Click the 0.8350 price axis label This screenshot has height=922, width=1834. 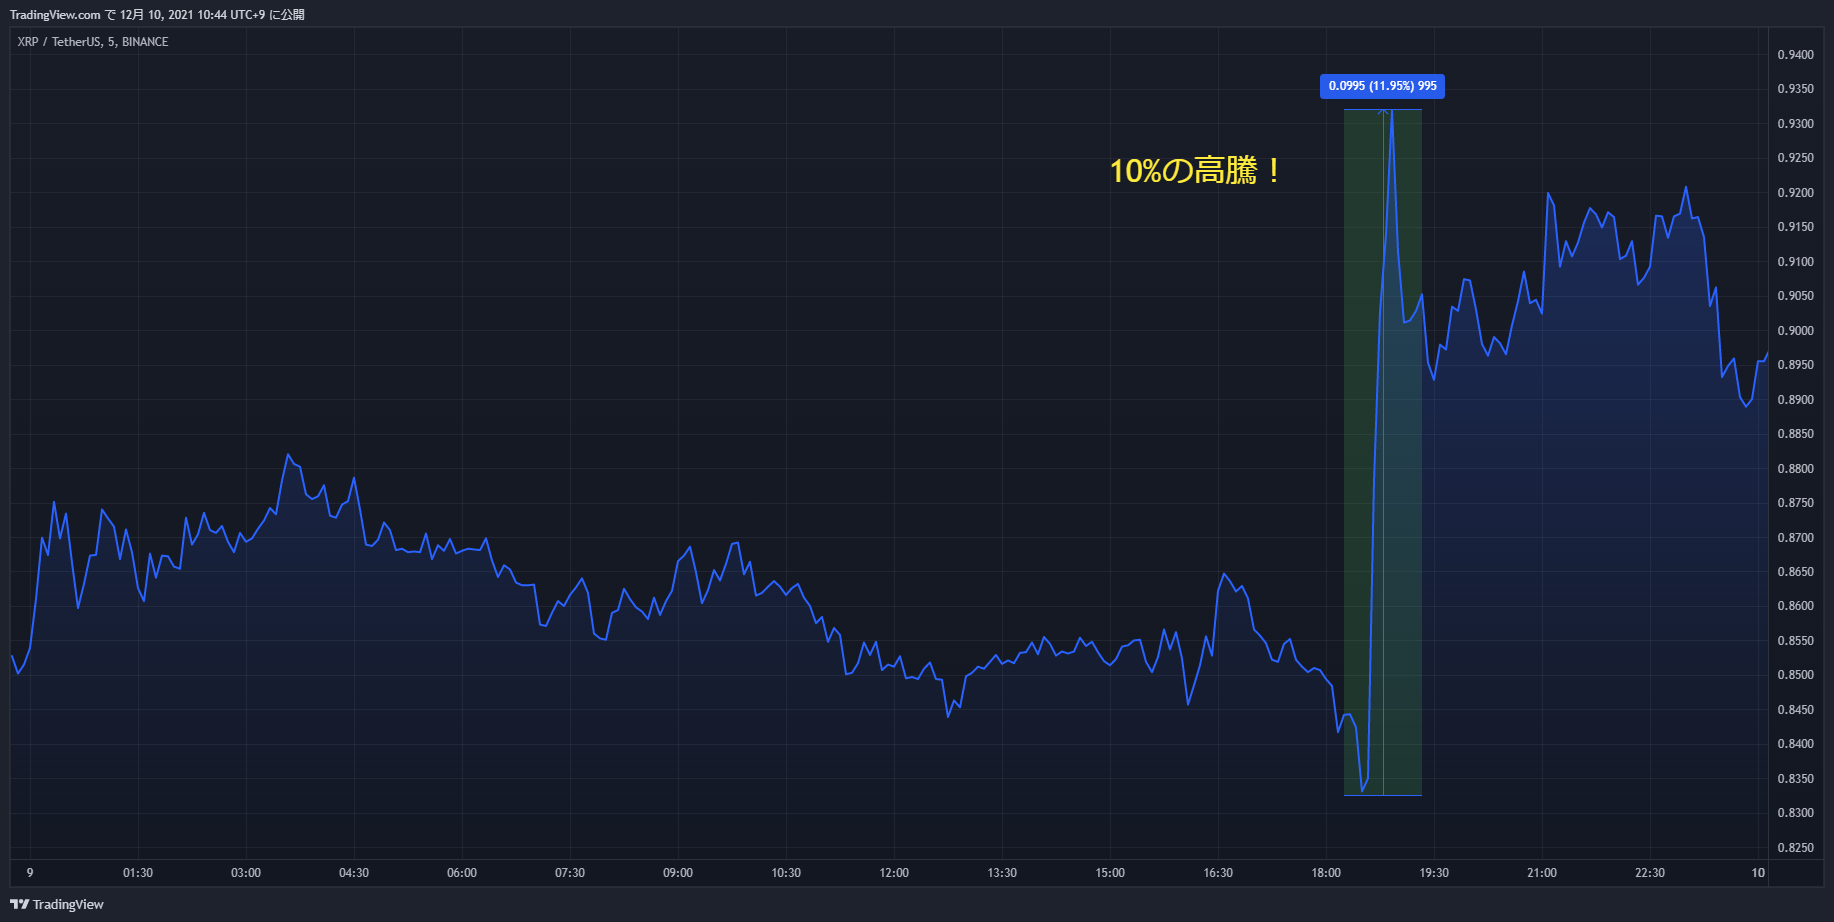tap(1795, 779)
